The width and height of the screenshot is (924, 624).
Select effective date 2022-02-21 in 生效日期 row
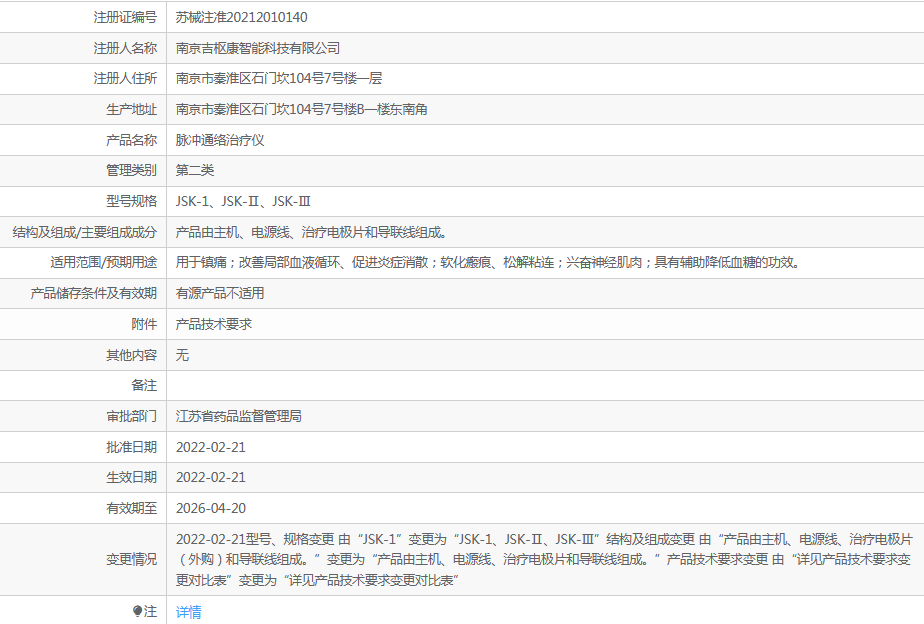click(210, 477)
